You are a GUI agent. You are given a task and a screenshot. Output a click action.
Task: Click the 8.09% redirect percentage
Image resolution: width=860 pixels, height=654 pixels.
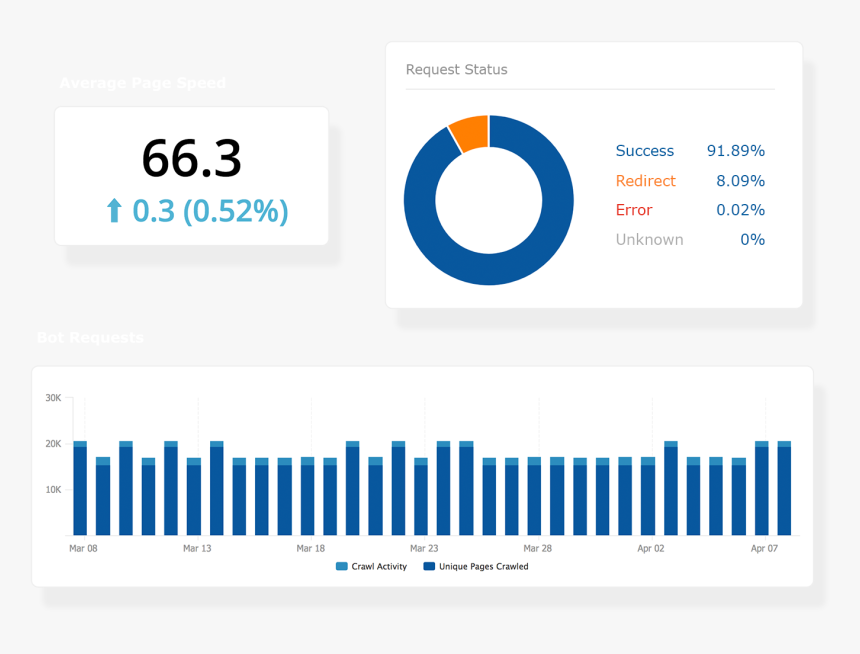coord(740,181)
